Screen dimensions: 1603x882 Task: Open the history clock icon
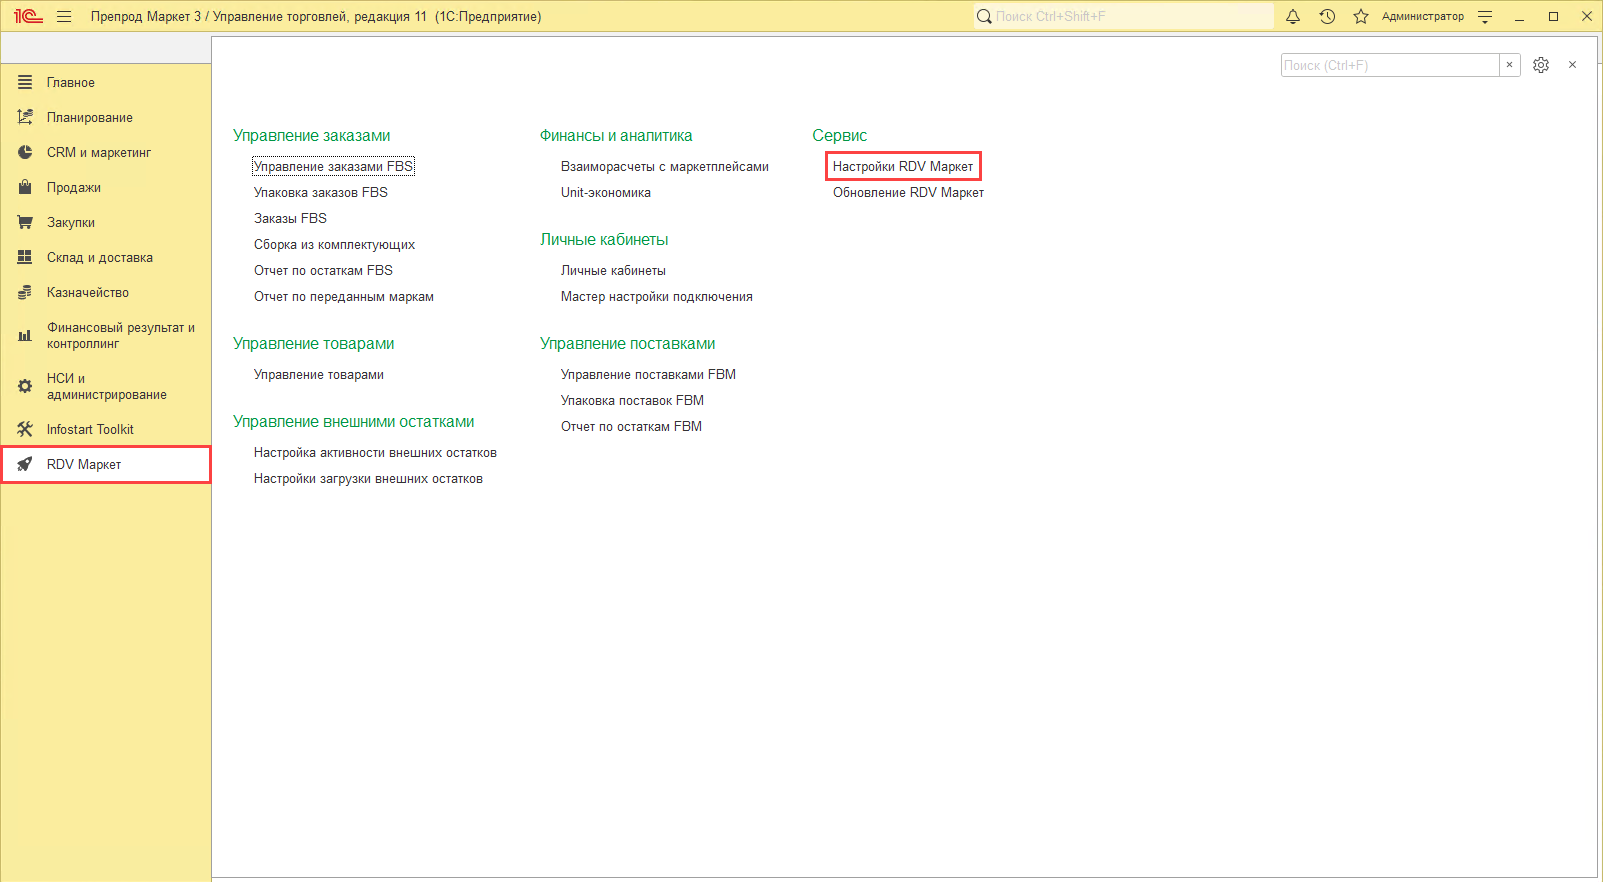pyautogui.click(x=1327, y=16)
